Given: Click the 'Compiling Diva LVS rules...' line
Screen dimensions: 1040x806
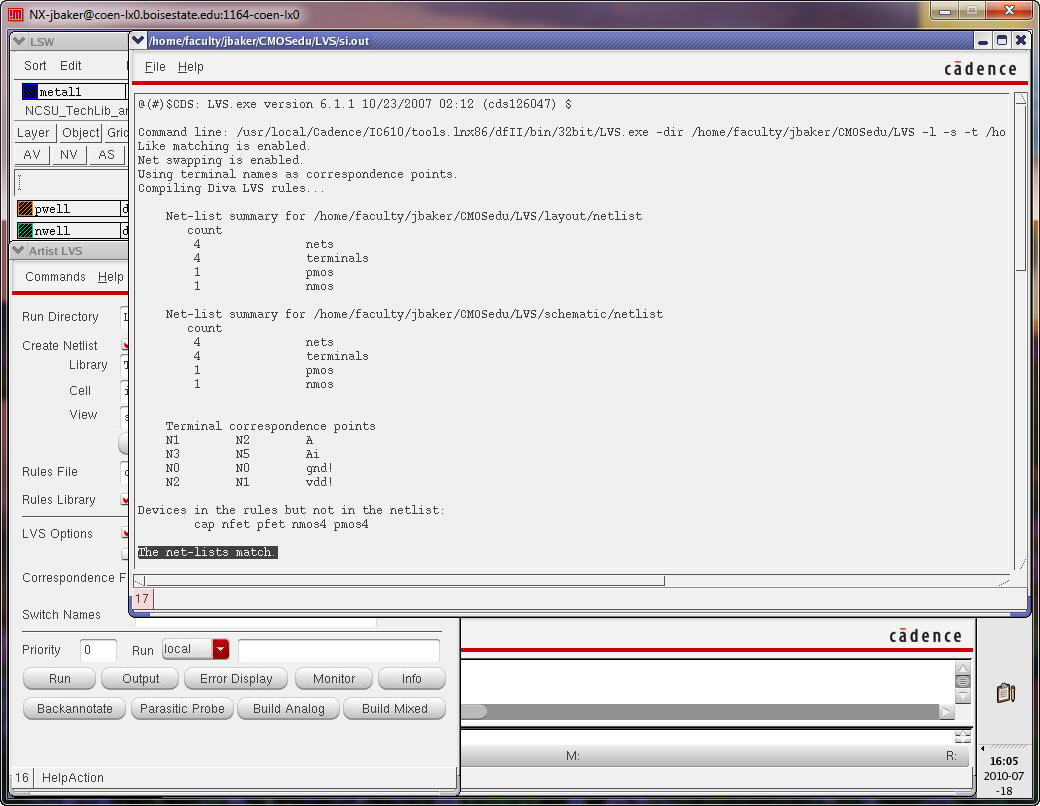Looking at the screenshot, I should click(x=231, y=188).
